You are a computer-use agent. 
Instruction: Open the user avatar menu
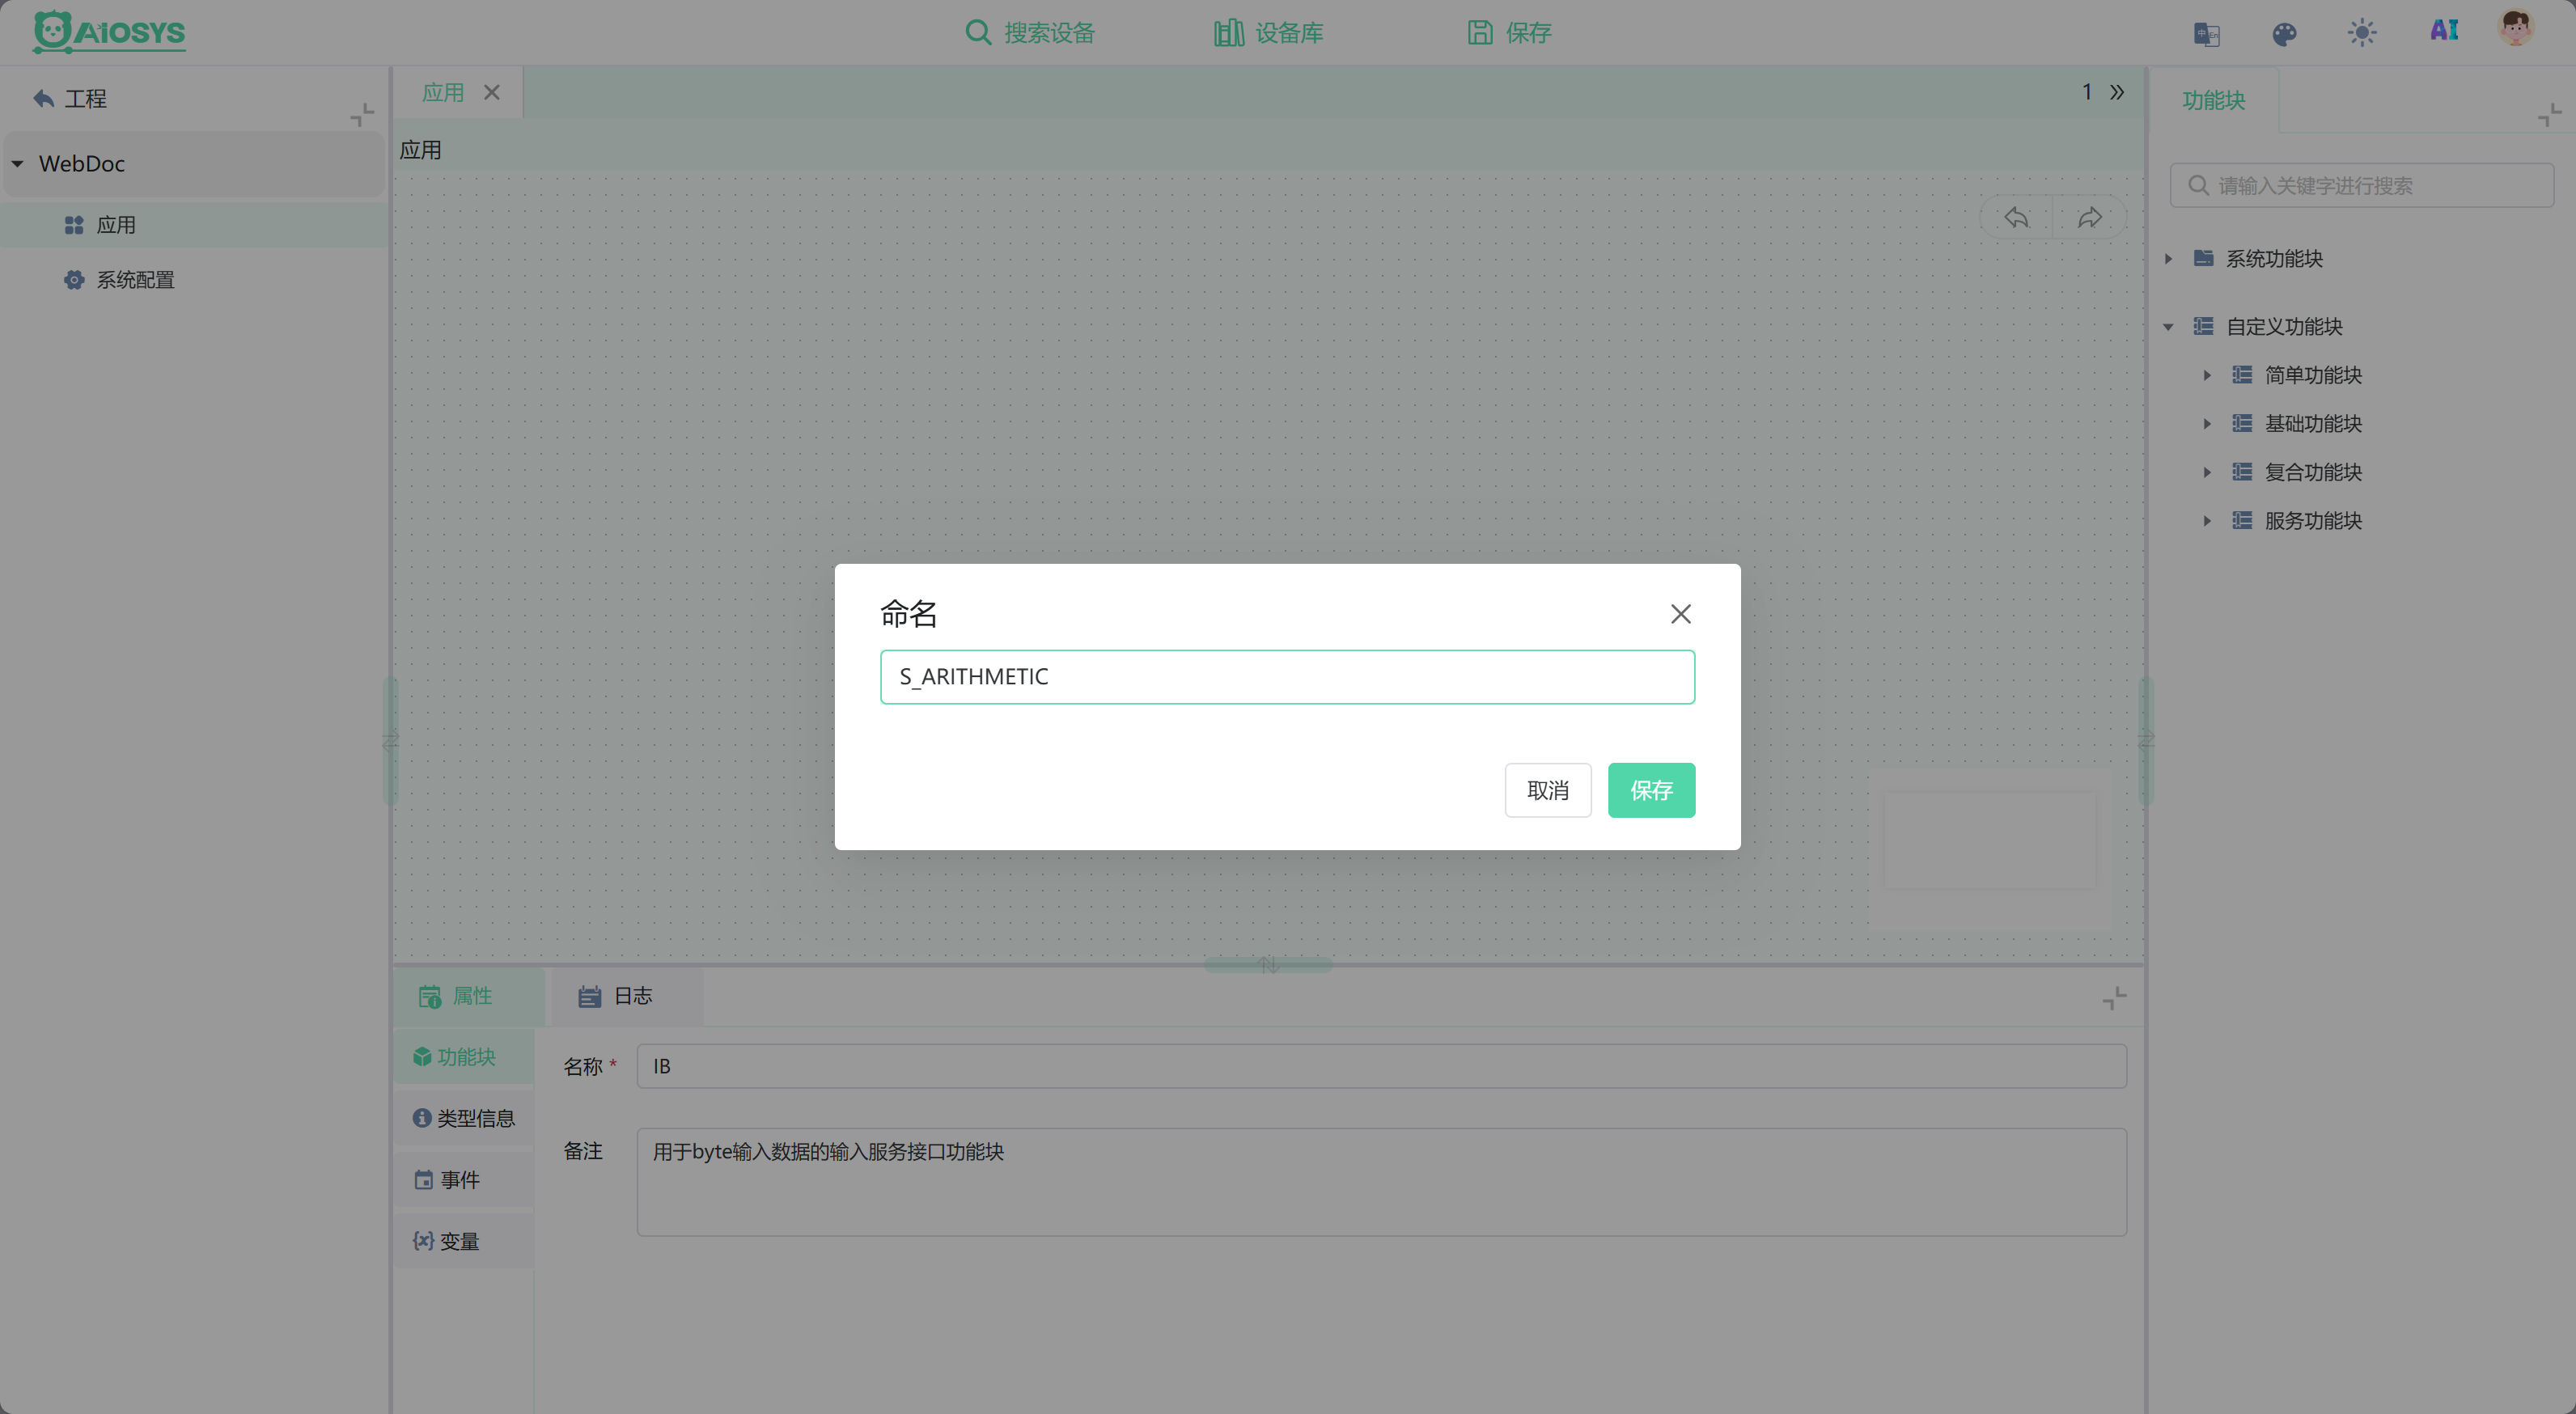(2516, 29)
